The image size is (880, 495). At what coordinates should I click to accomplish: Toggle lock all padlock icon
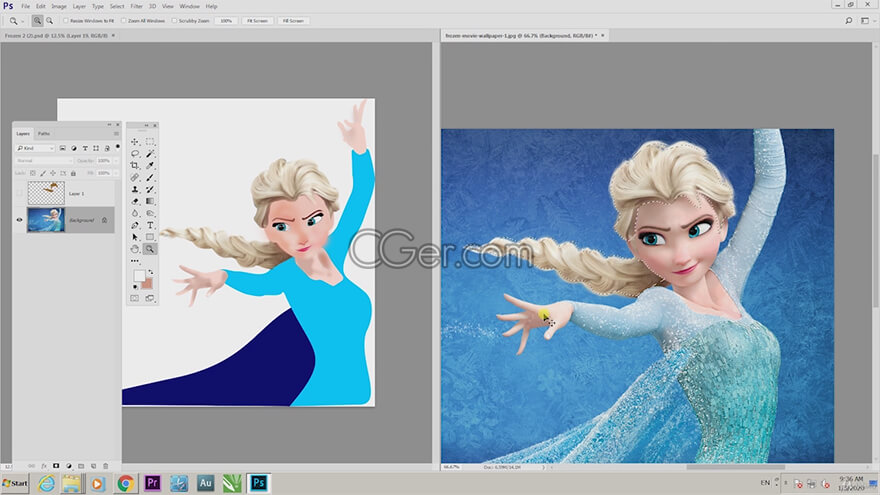click(73, 173)
